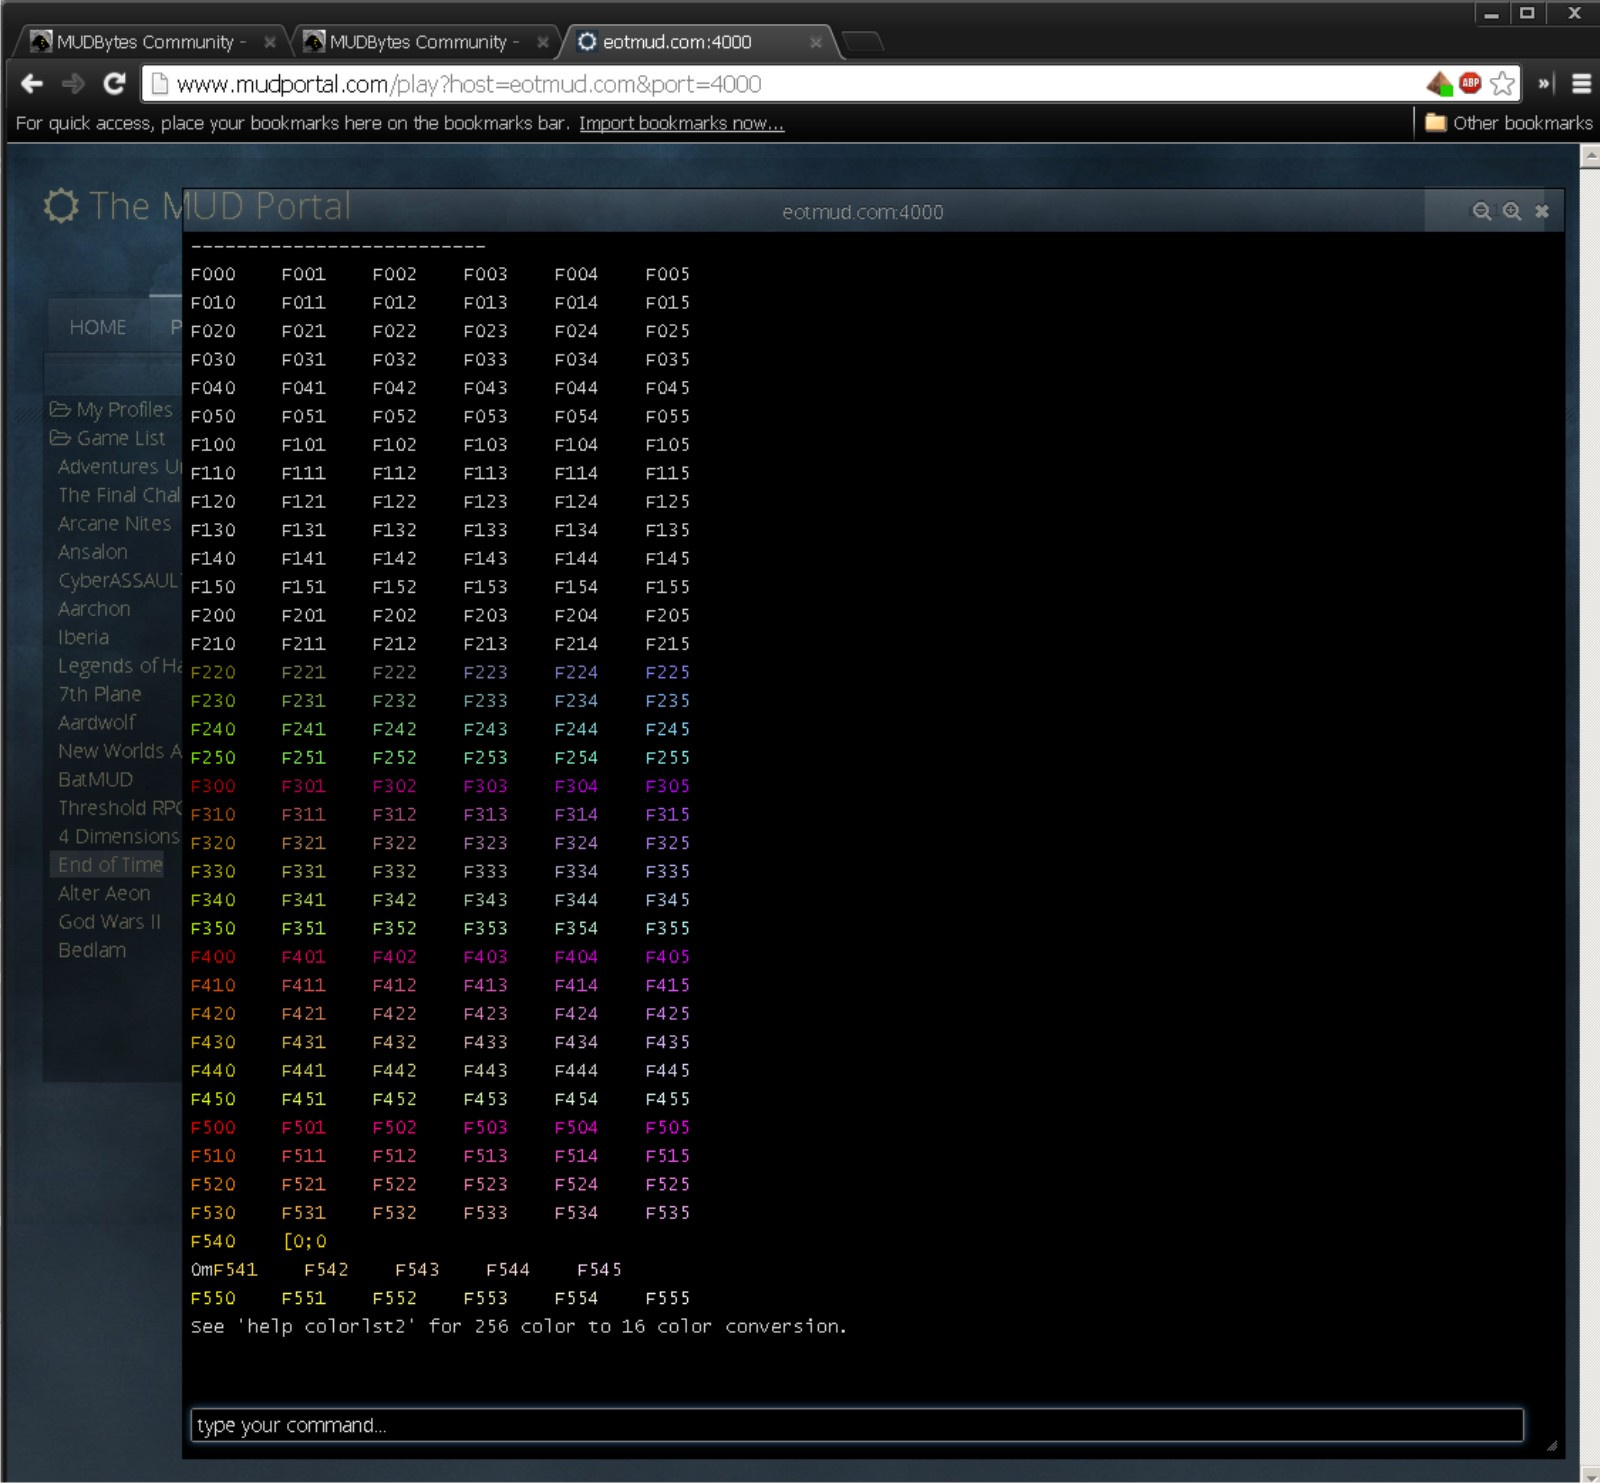Image resolution: width=1600 pixels, height=1483 pixels.
Task: Close the eotmud.com:4000 tab
Action: tap(815, 42)
